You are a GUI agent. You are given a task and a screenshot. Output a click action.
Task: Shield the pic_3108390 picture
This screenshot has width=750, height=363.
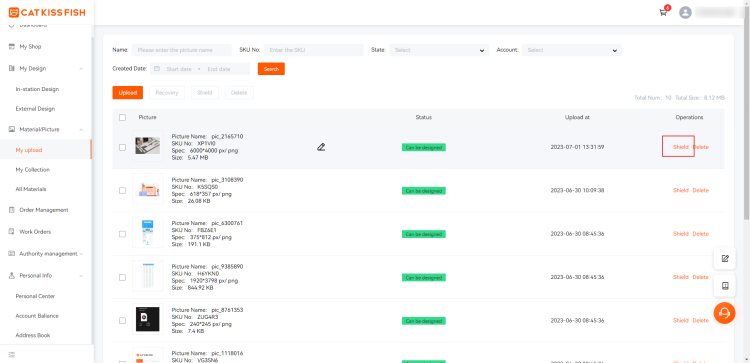[x=681, y=190]
